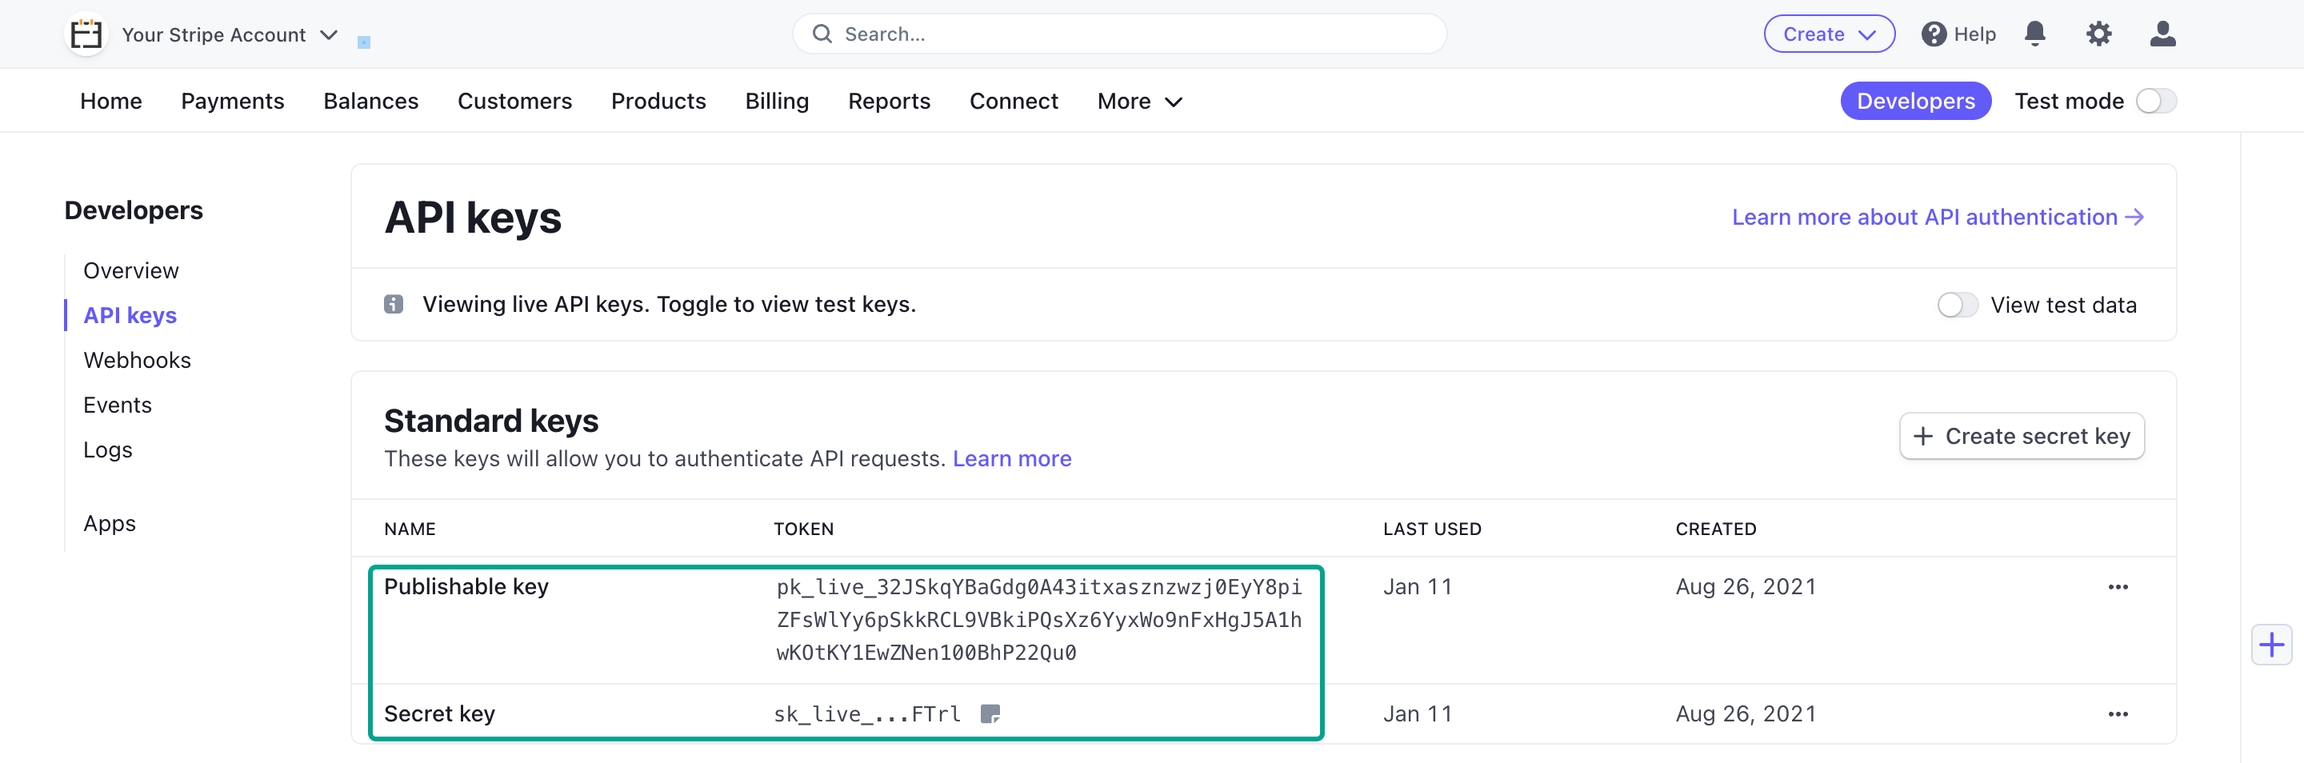Screen dimensions: 2304x763
Task: Open Learn more about API authentication link
Action: click(x=1937, y=217)
